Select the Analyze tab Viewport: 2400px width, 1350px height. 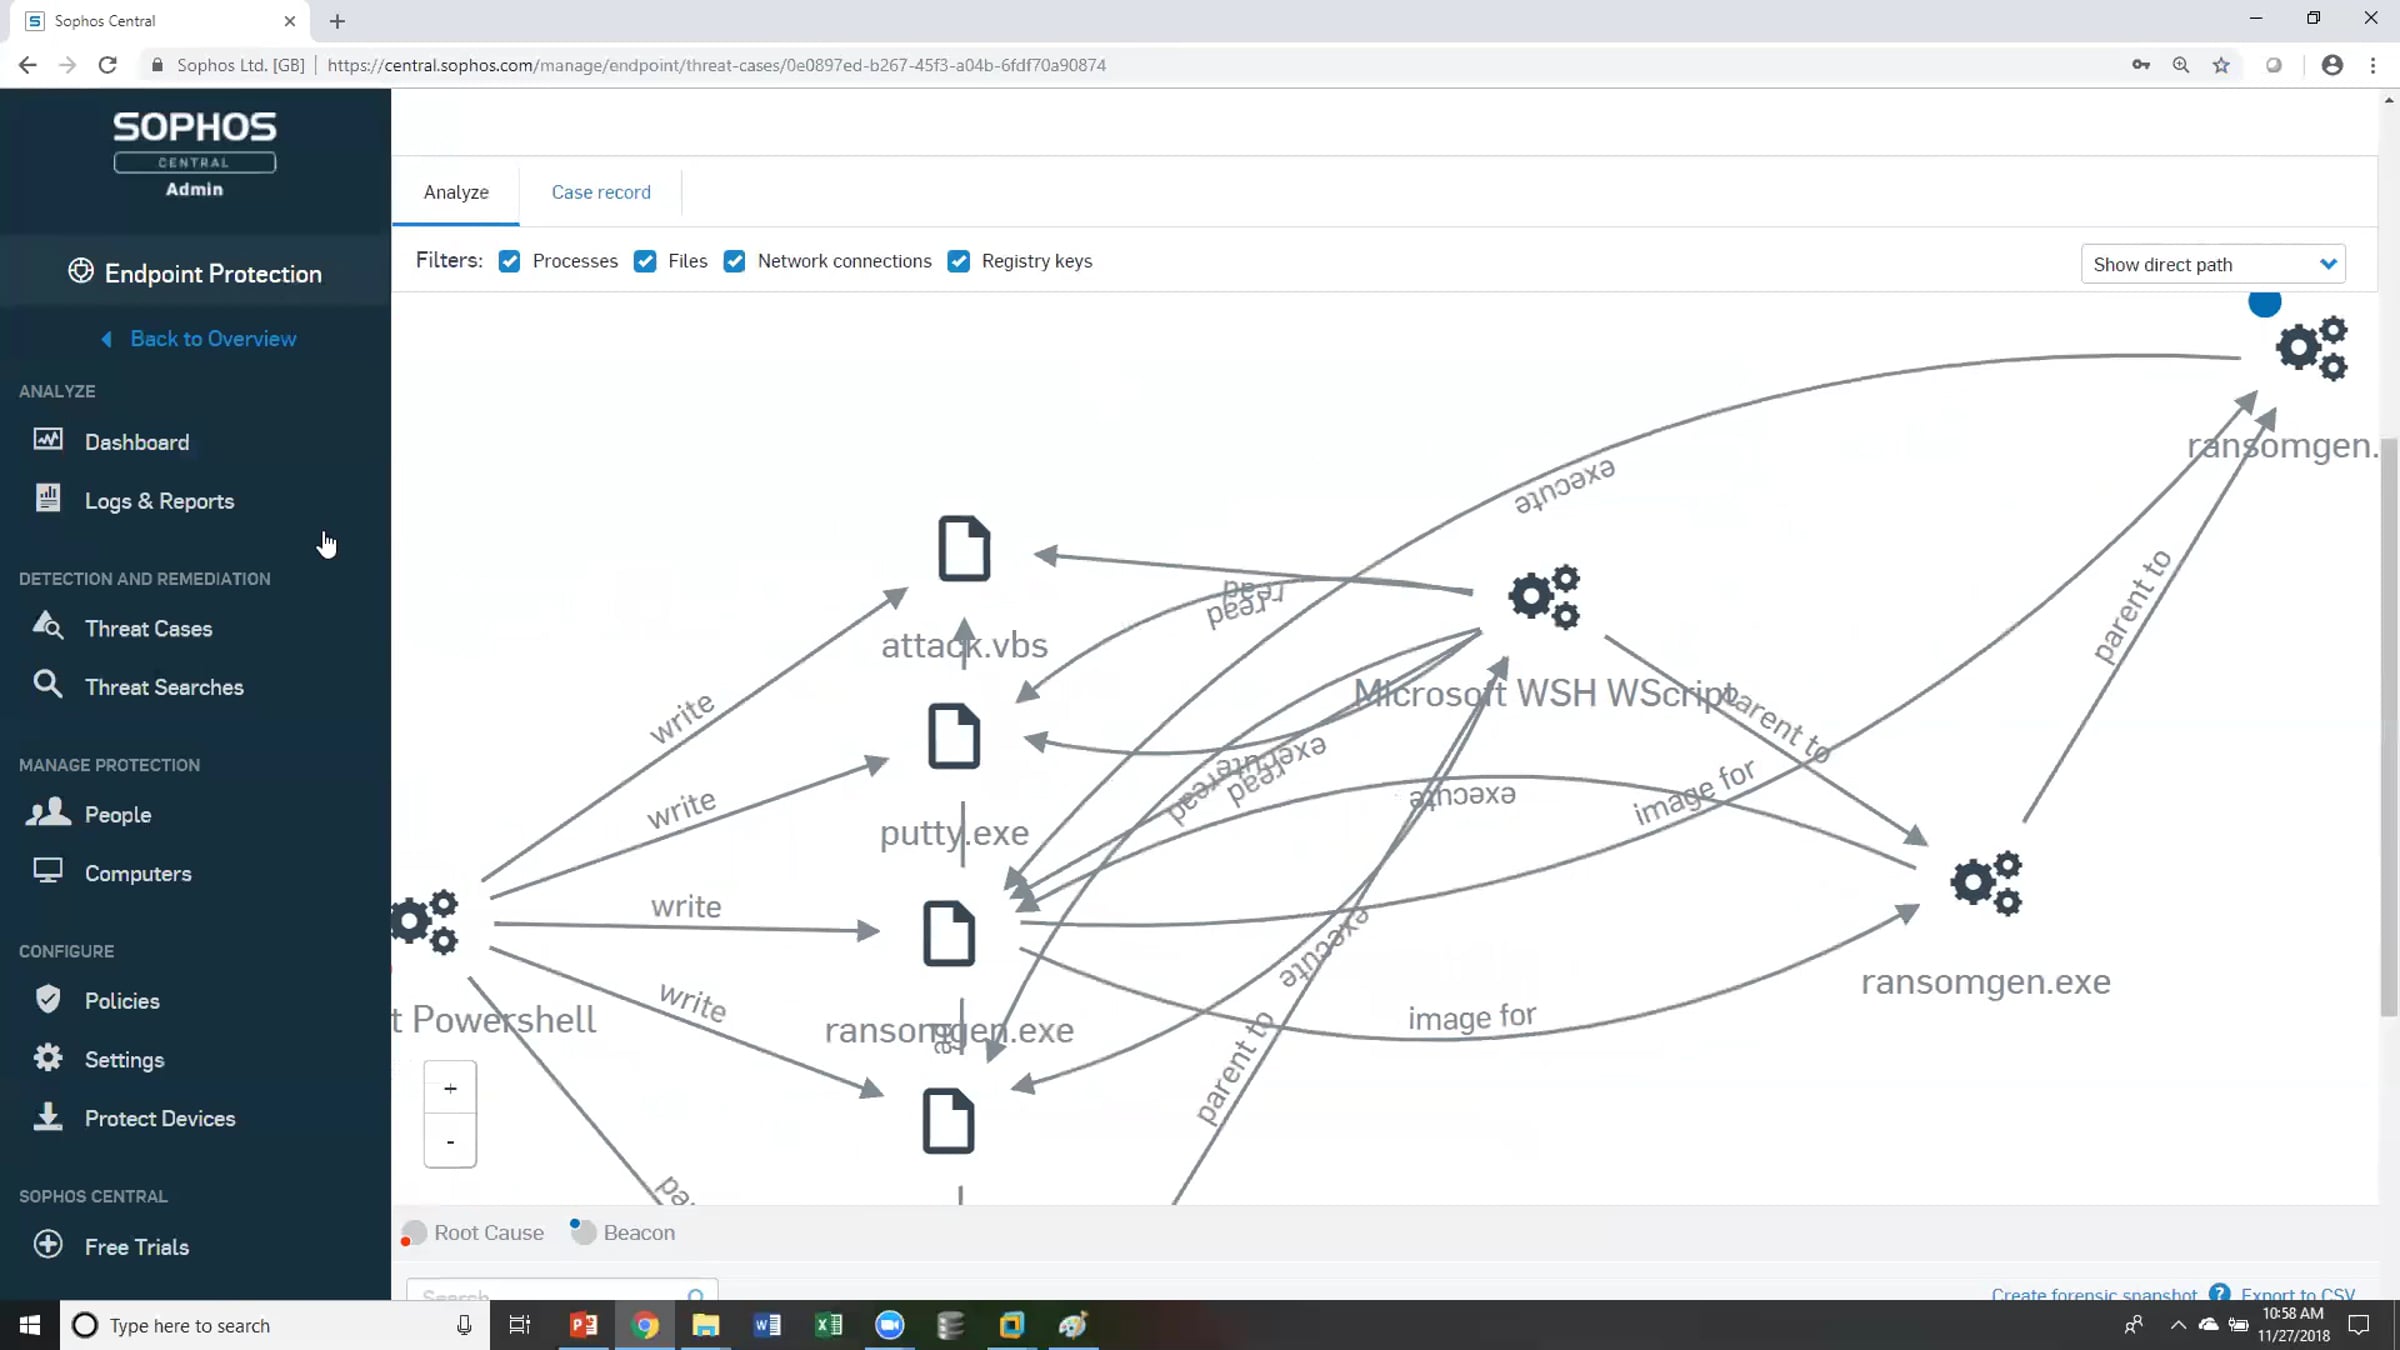[x=456, y=192]
